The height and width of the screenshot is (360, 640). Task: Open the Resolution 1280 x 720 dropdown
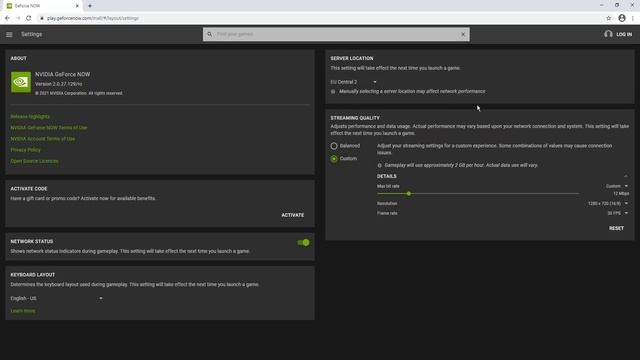[608, 203]
